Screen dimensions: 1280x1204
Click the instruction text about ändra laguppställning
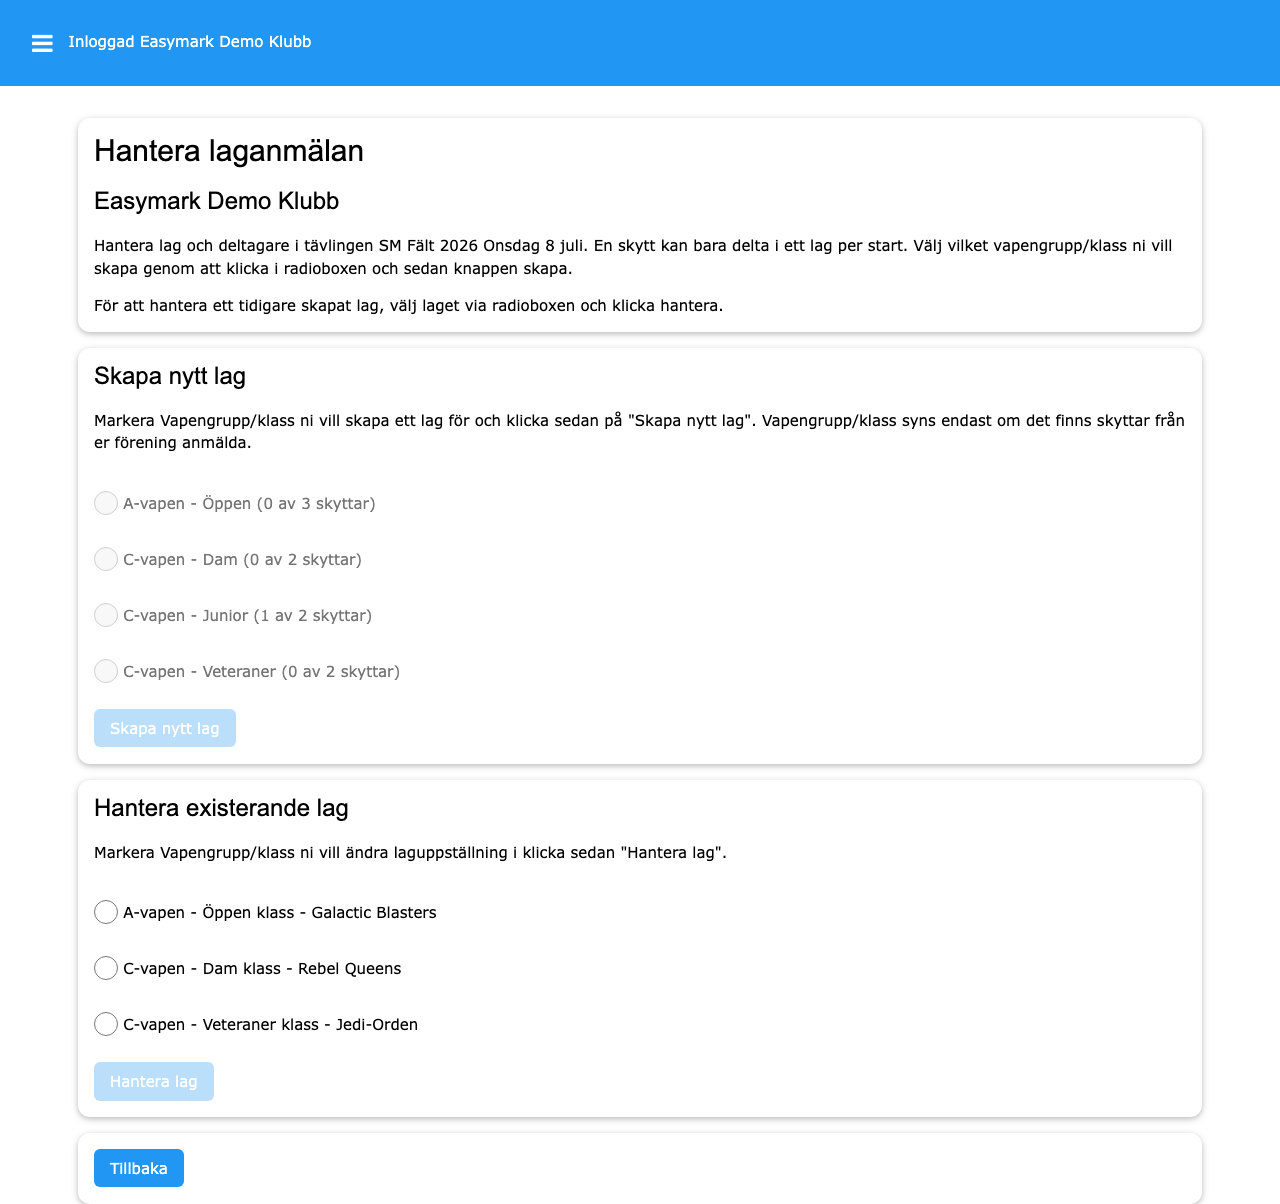(410, 853)
